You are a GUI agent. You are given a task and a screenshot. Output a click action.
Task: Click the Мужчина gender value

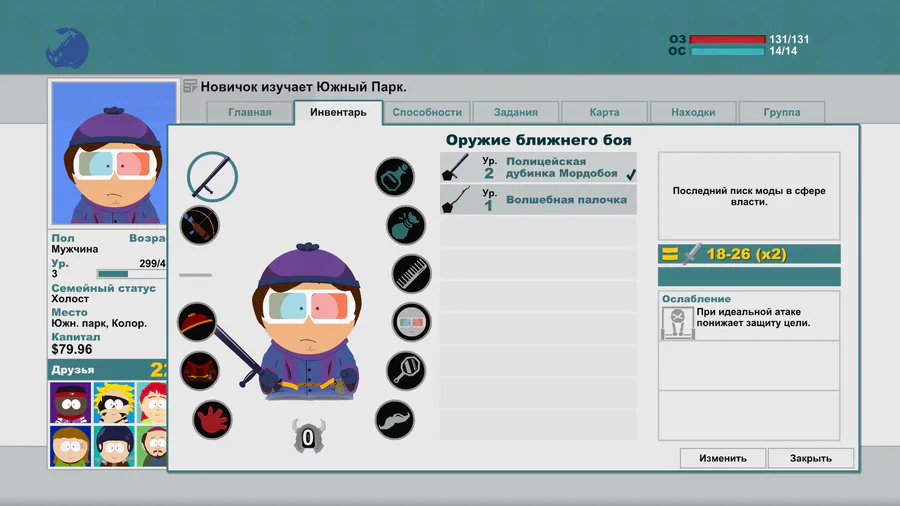pos(75,249)
